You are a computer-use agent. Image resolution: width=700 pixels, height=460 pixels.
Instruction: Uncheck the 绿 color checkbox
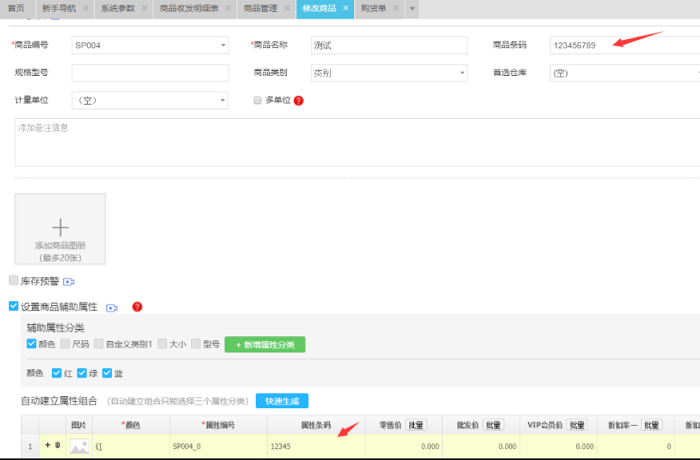[x=82, y=372]
